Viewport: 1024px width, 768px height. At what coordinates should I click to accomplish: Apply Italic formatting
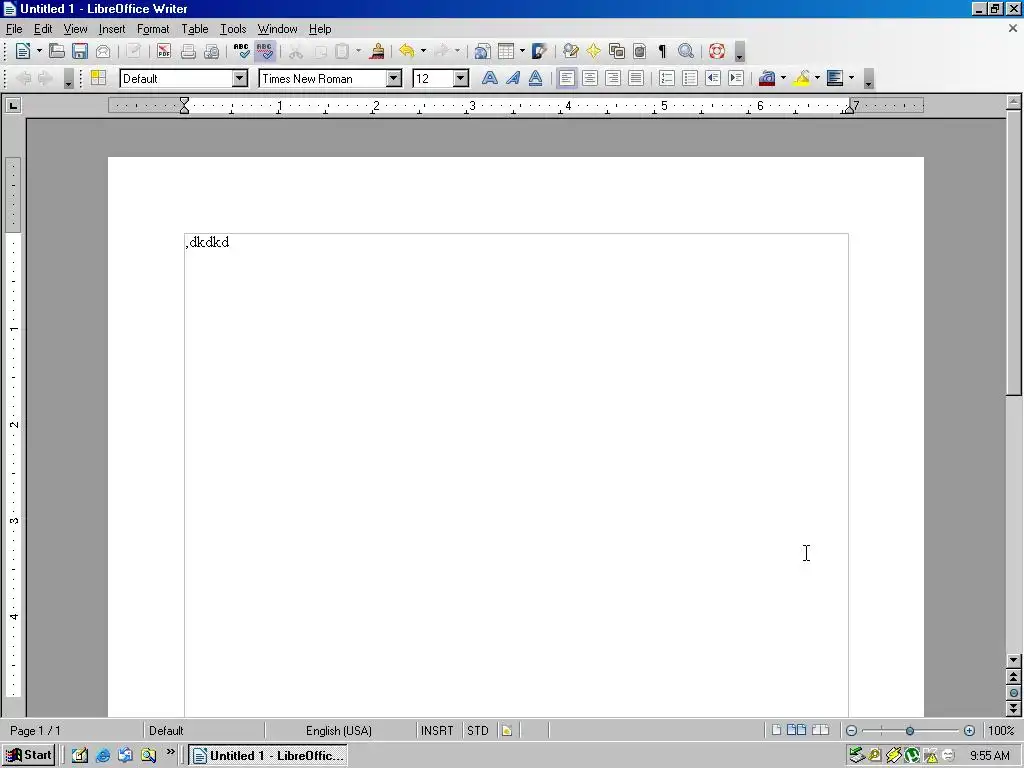(513, 78)
